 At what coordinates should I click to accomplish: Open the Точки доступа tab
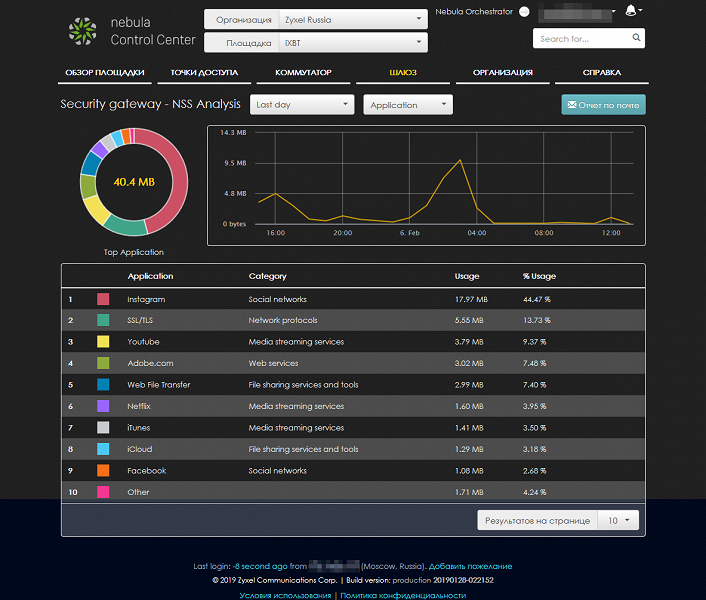click(x=204, y=73)
